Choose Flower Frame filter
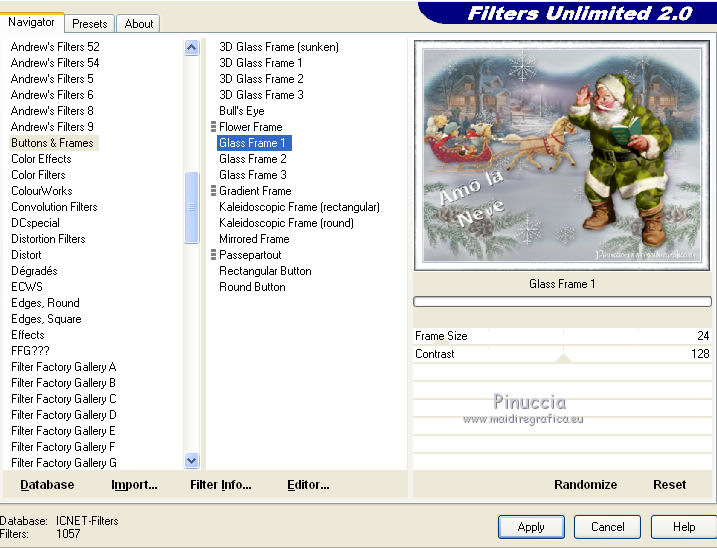This screenshot has width=717, height=548. coord(251,127)
